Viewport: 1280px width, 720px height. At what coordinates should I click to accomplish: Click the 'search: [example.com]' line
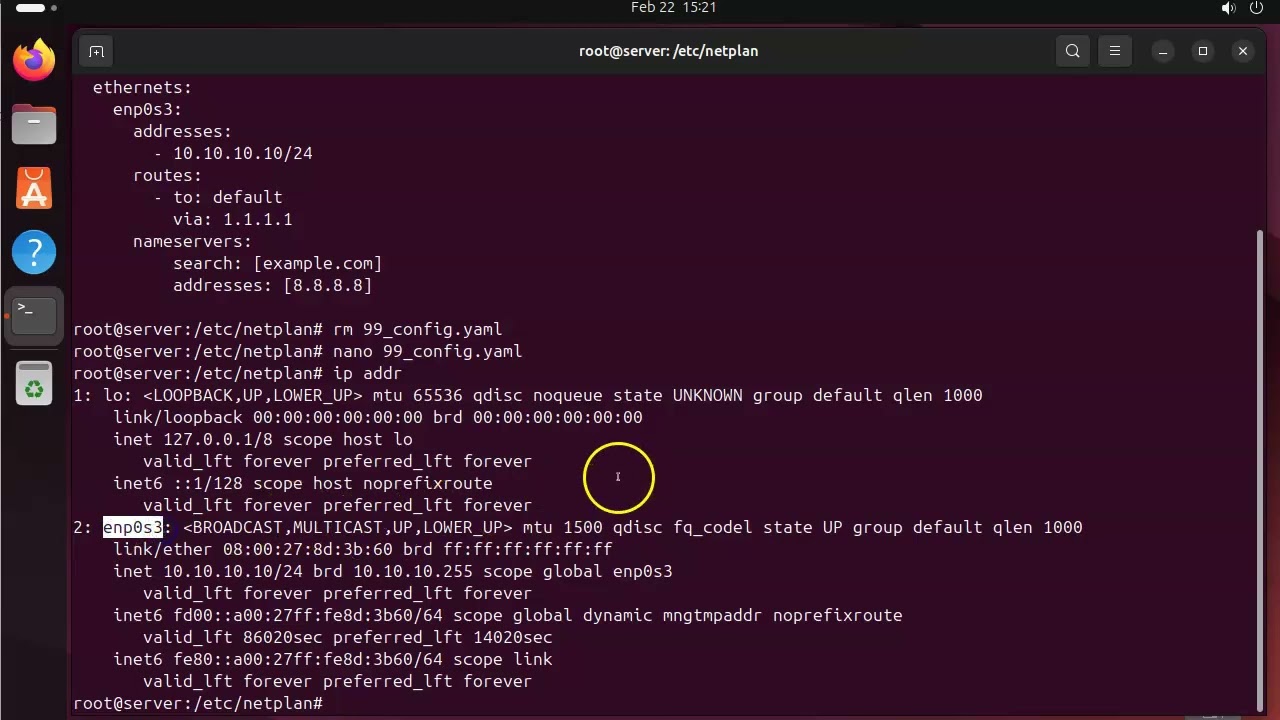coord(278,263)
